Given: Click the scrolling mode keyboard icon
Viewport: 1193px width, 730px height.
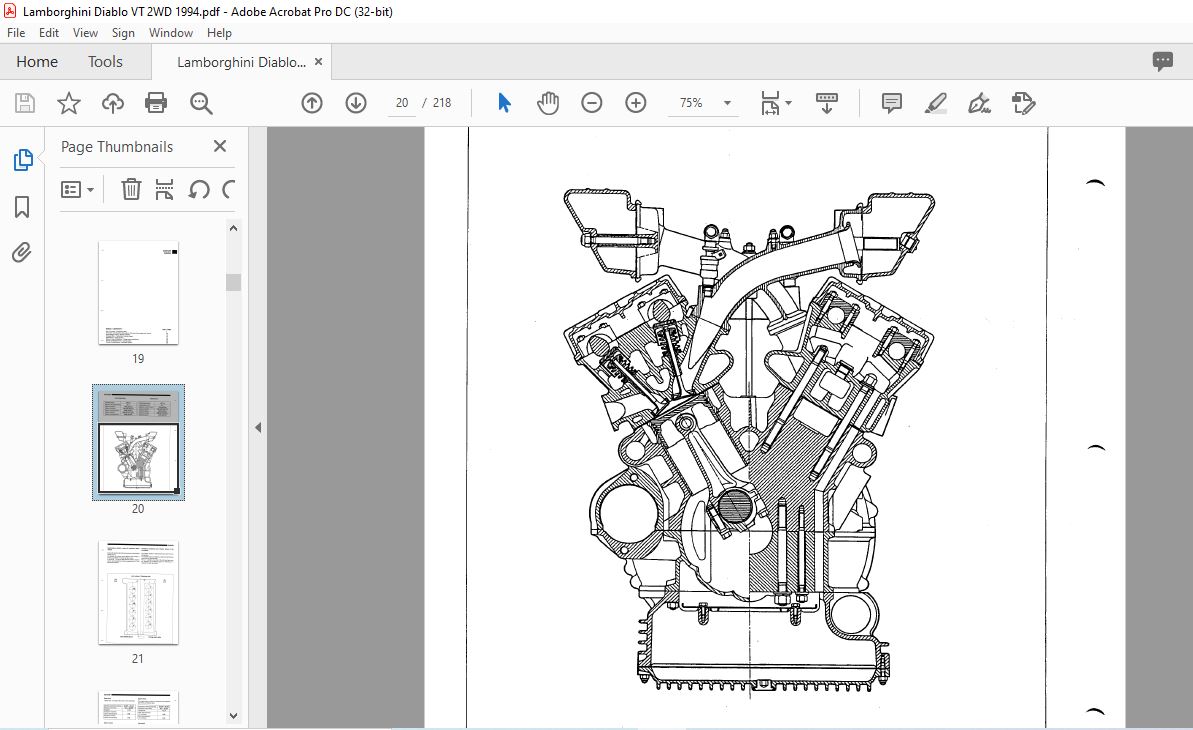Looking at the screenshot, I should [826, 103].
